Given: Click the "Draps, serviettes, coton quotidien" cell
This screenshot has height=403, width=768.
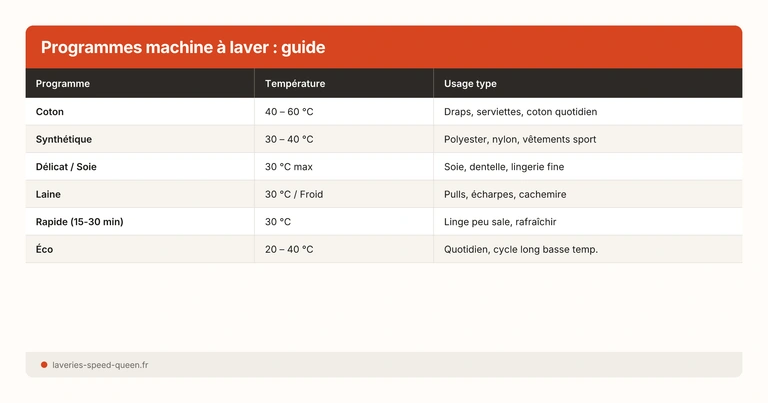Looking at the screenshot, I should click(520, 112).
